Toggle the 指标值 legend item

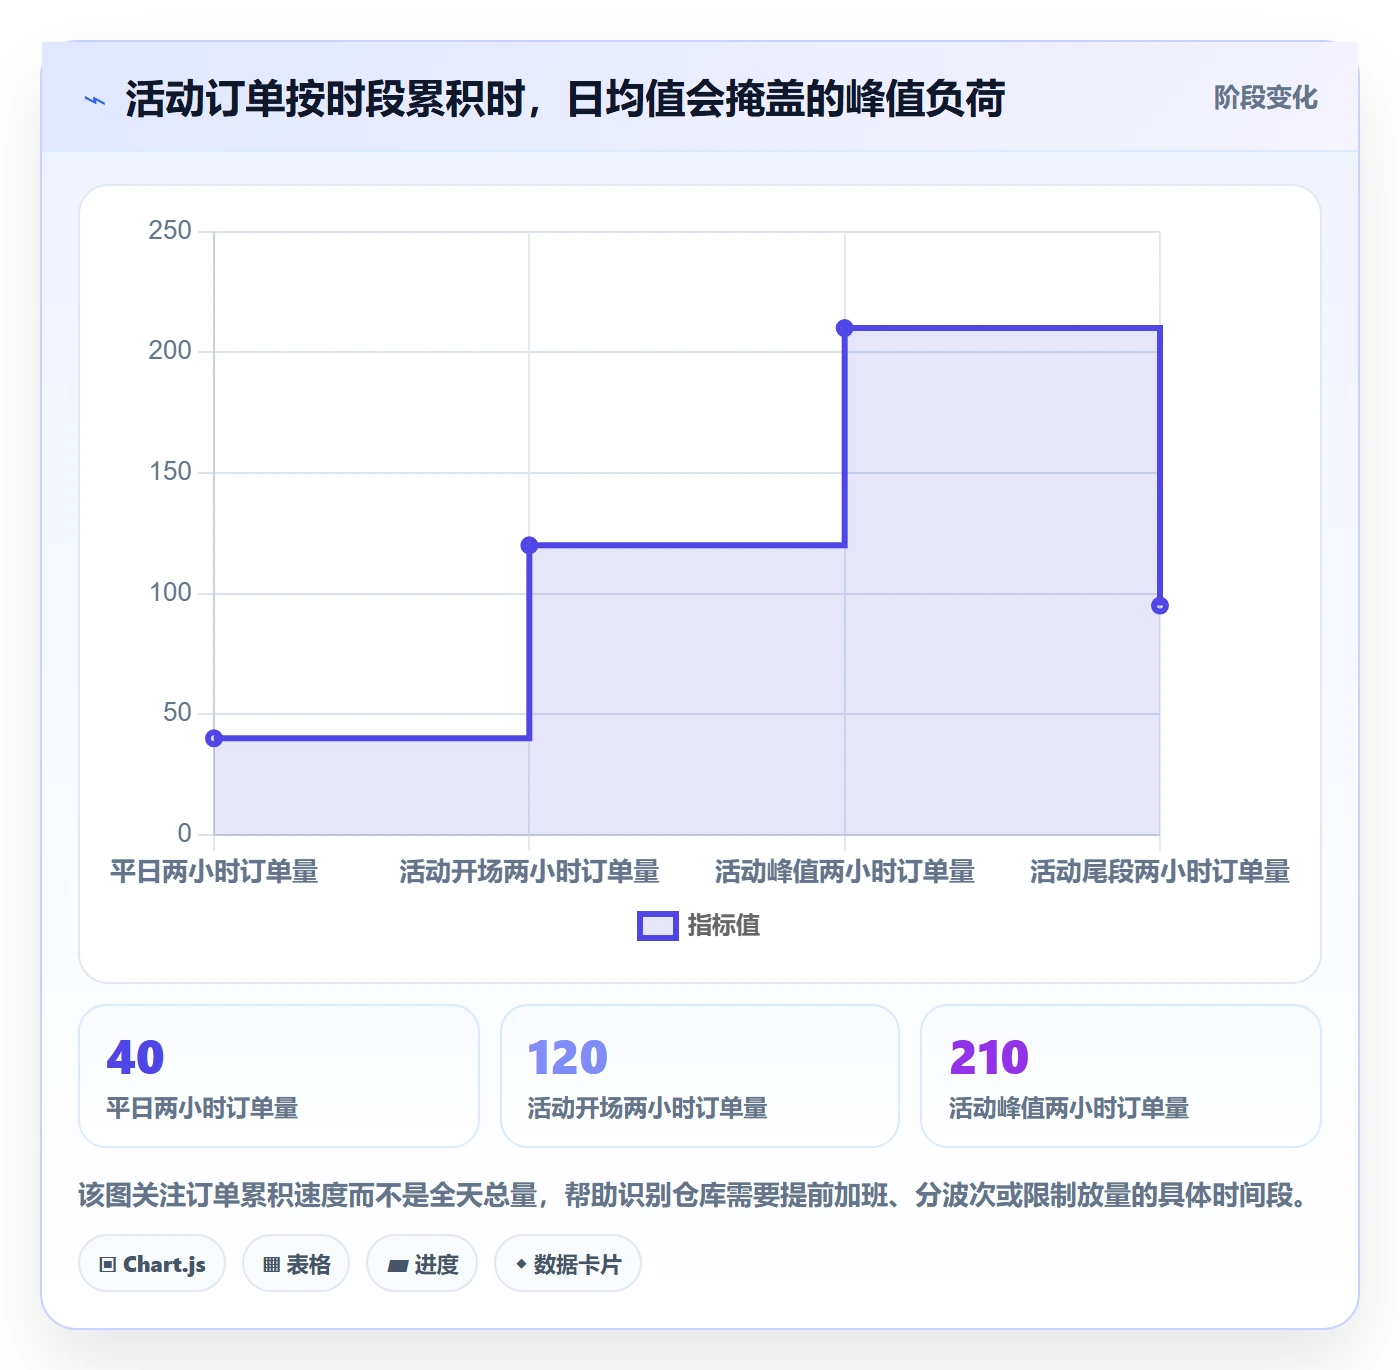point(699,926)
